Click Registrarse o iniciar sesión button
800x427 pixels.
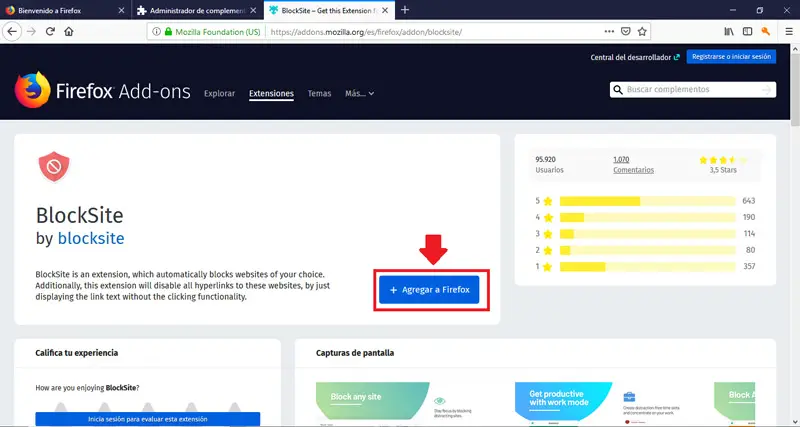coord(731,57)
